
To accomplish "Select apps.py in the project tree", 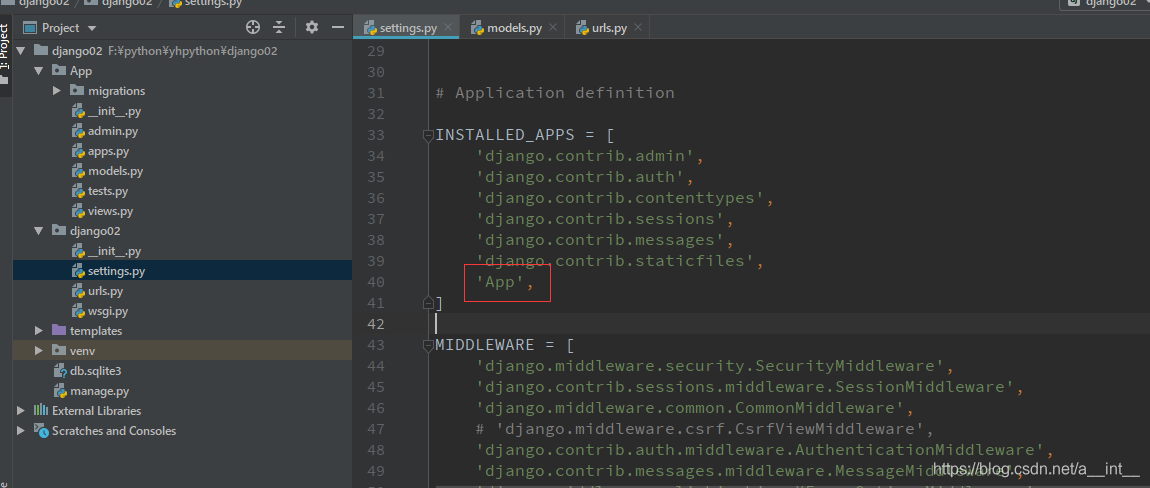I will (108, 151).
